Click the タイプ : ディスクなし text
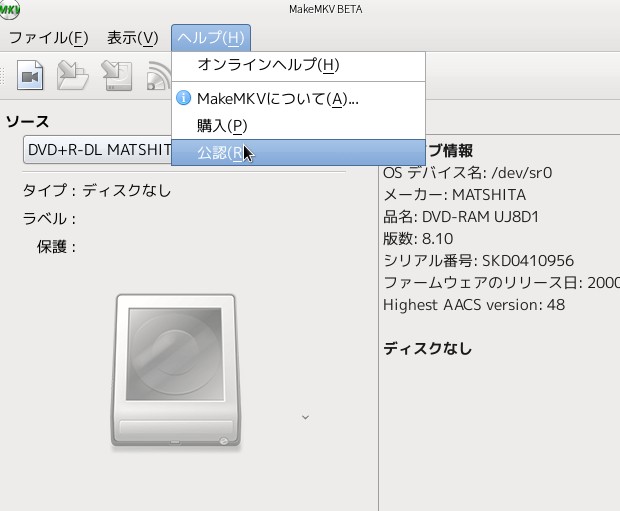The height and width of the screenshot is (511, 620). pyautogui.click(x=97, y=191)
